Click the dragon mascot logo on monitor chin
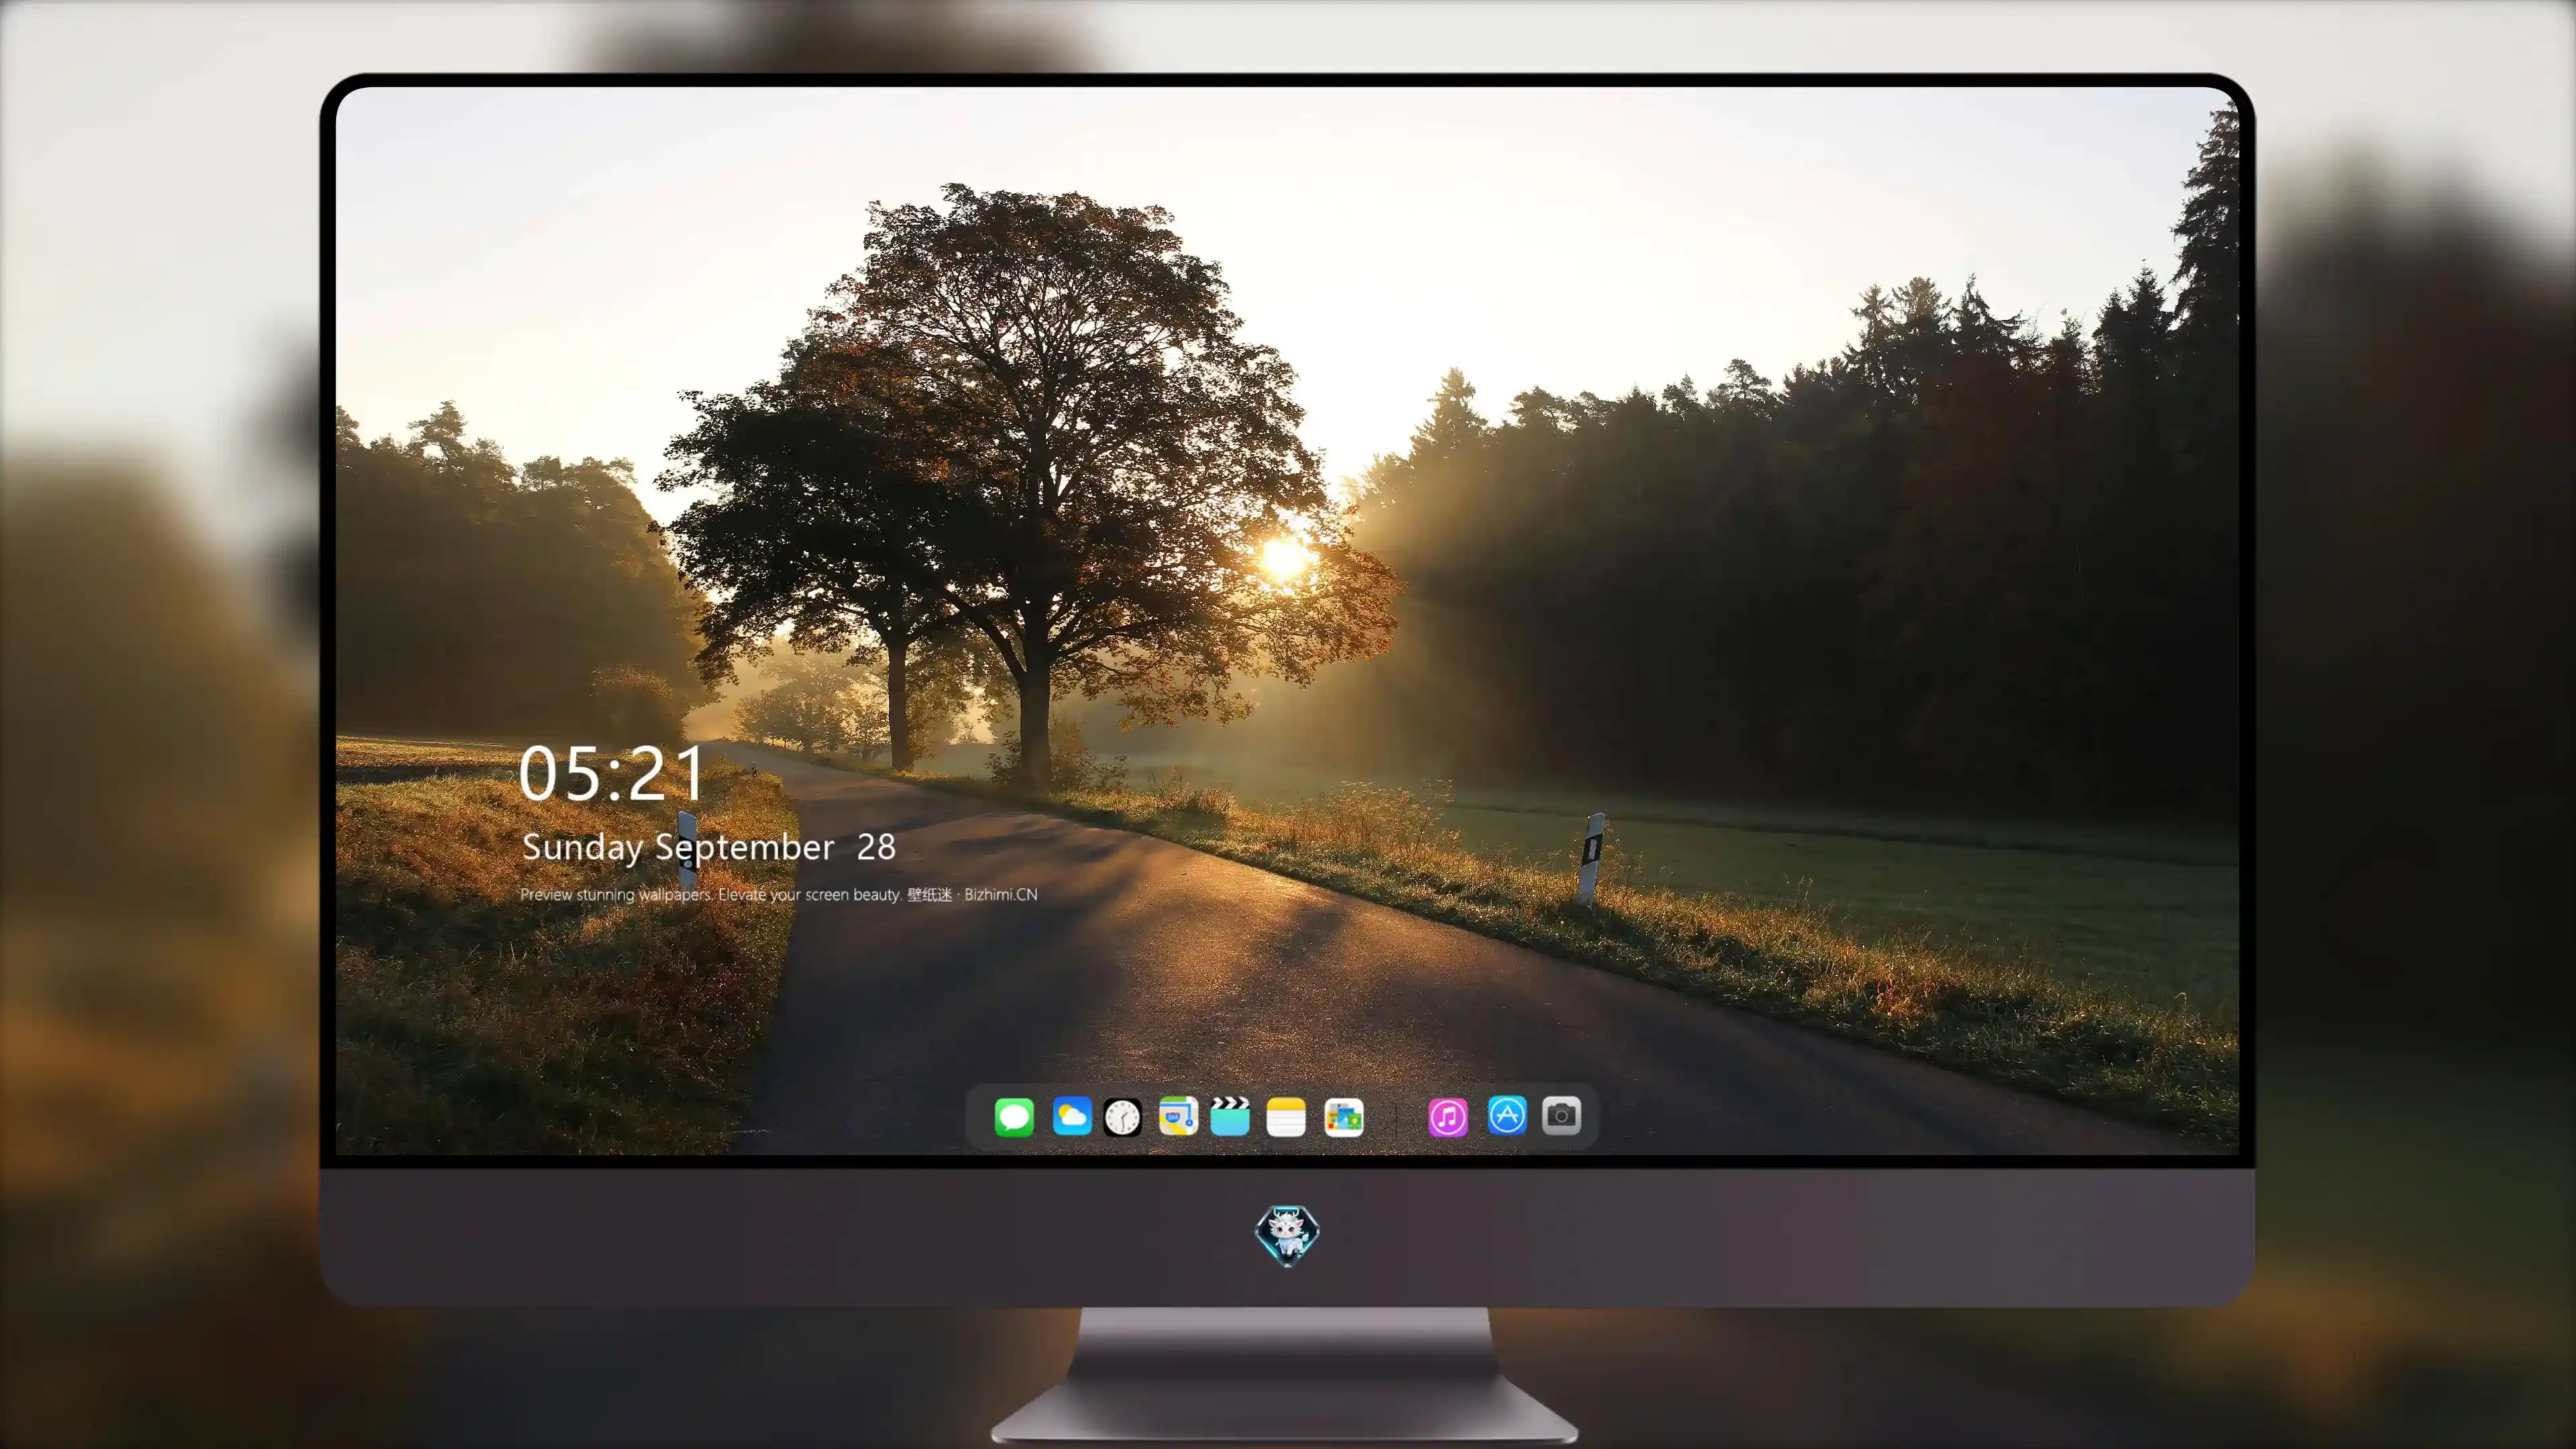The image size is (2576, 1449). click(1287, 1236)
